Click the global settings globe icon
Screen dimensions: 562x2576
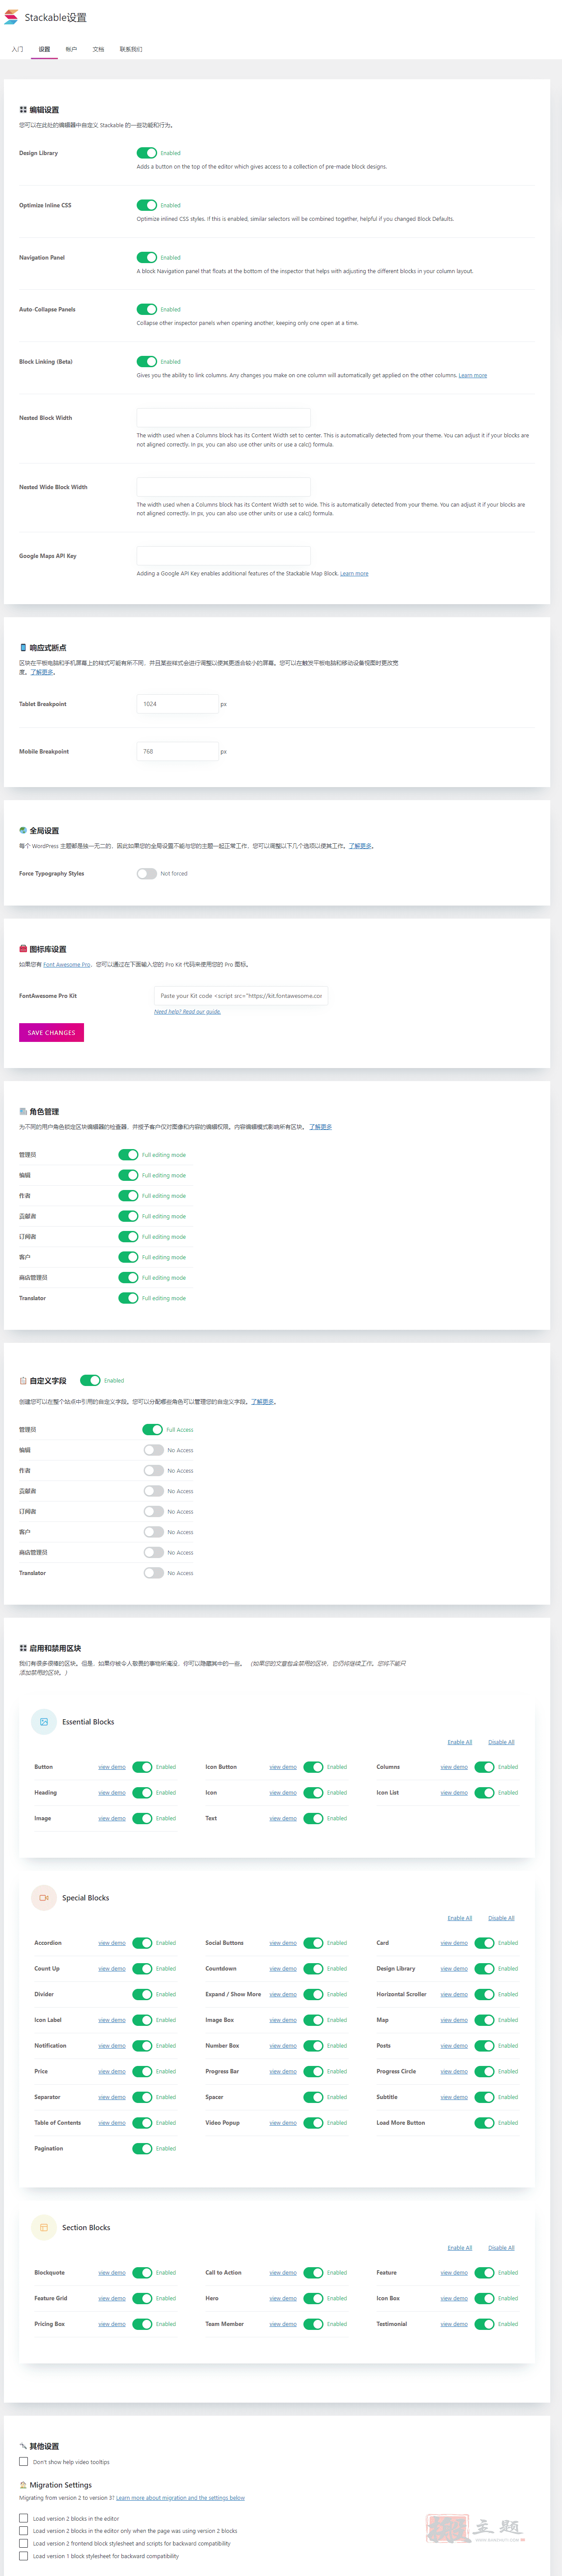23,830
